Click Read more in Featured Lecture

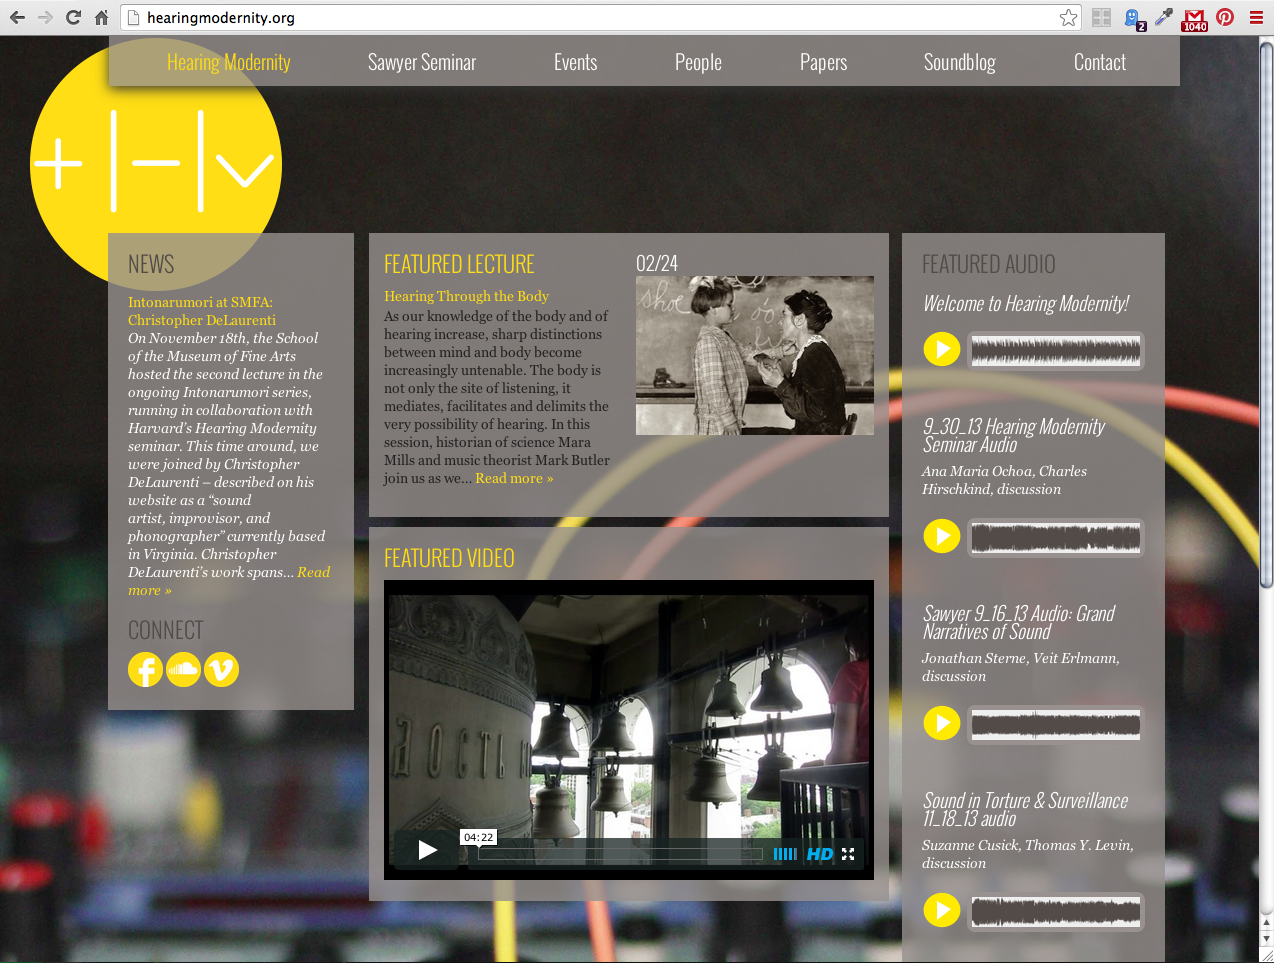point(514,478)
